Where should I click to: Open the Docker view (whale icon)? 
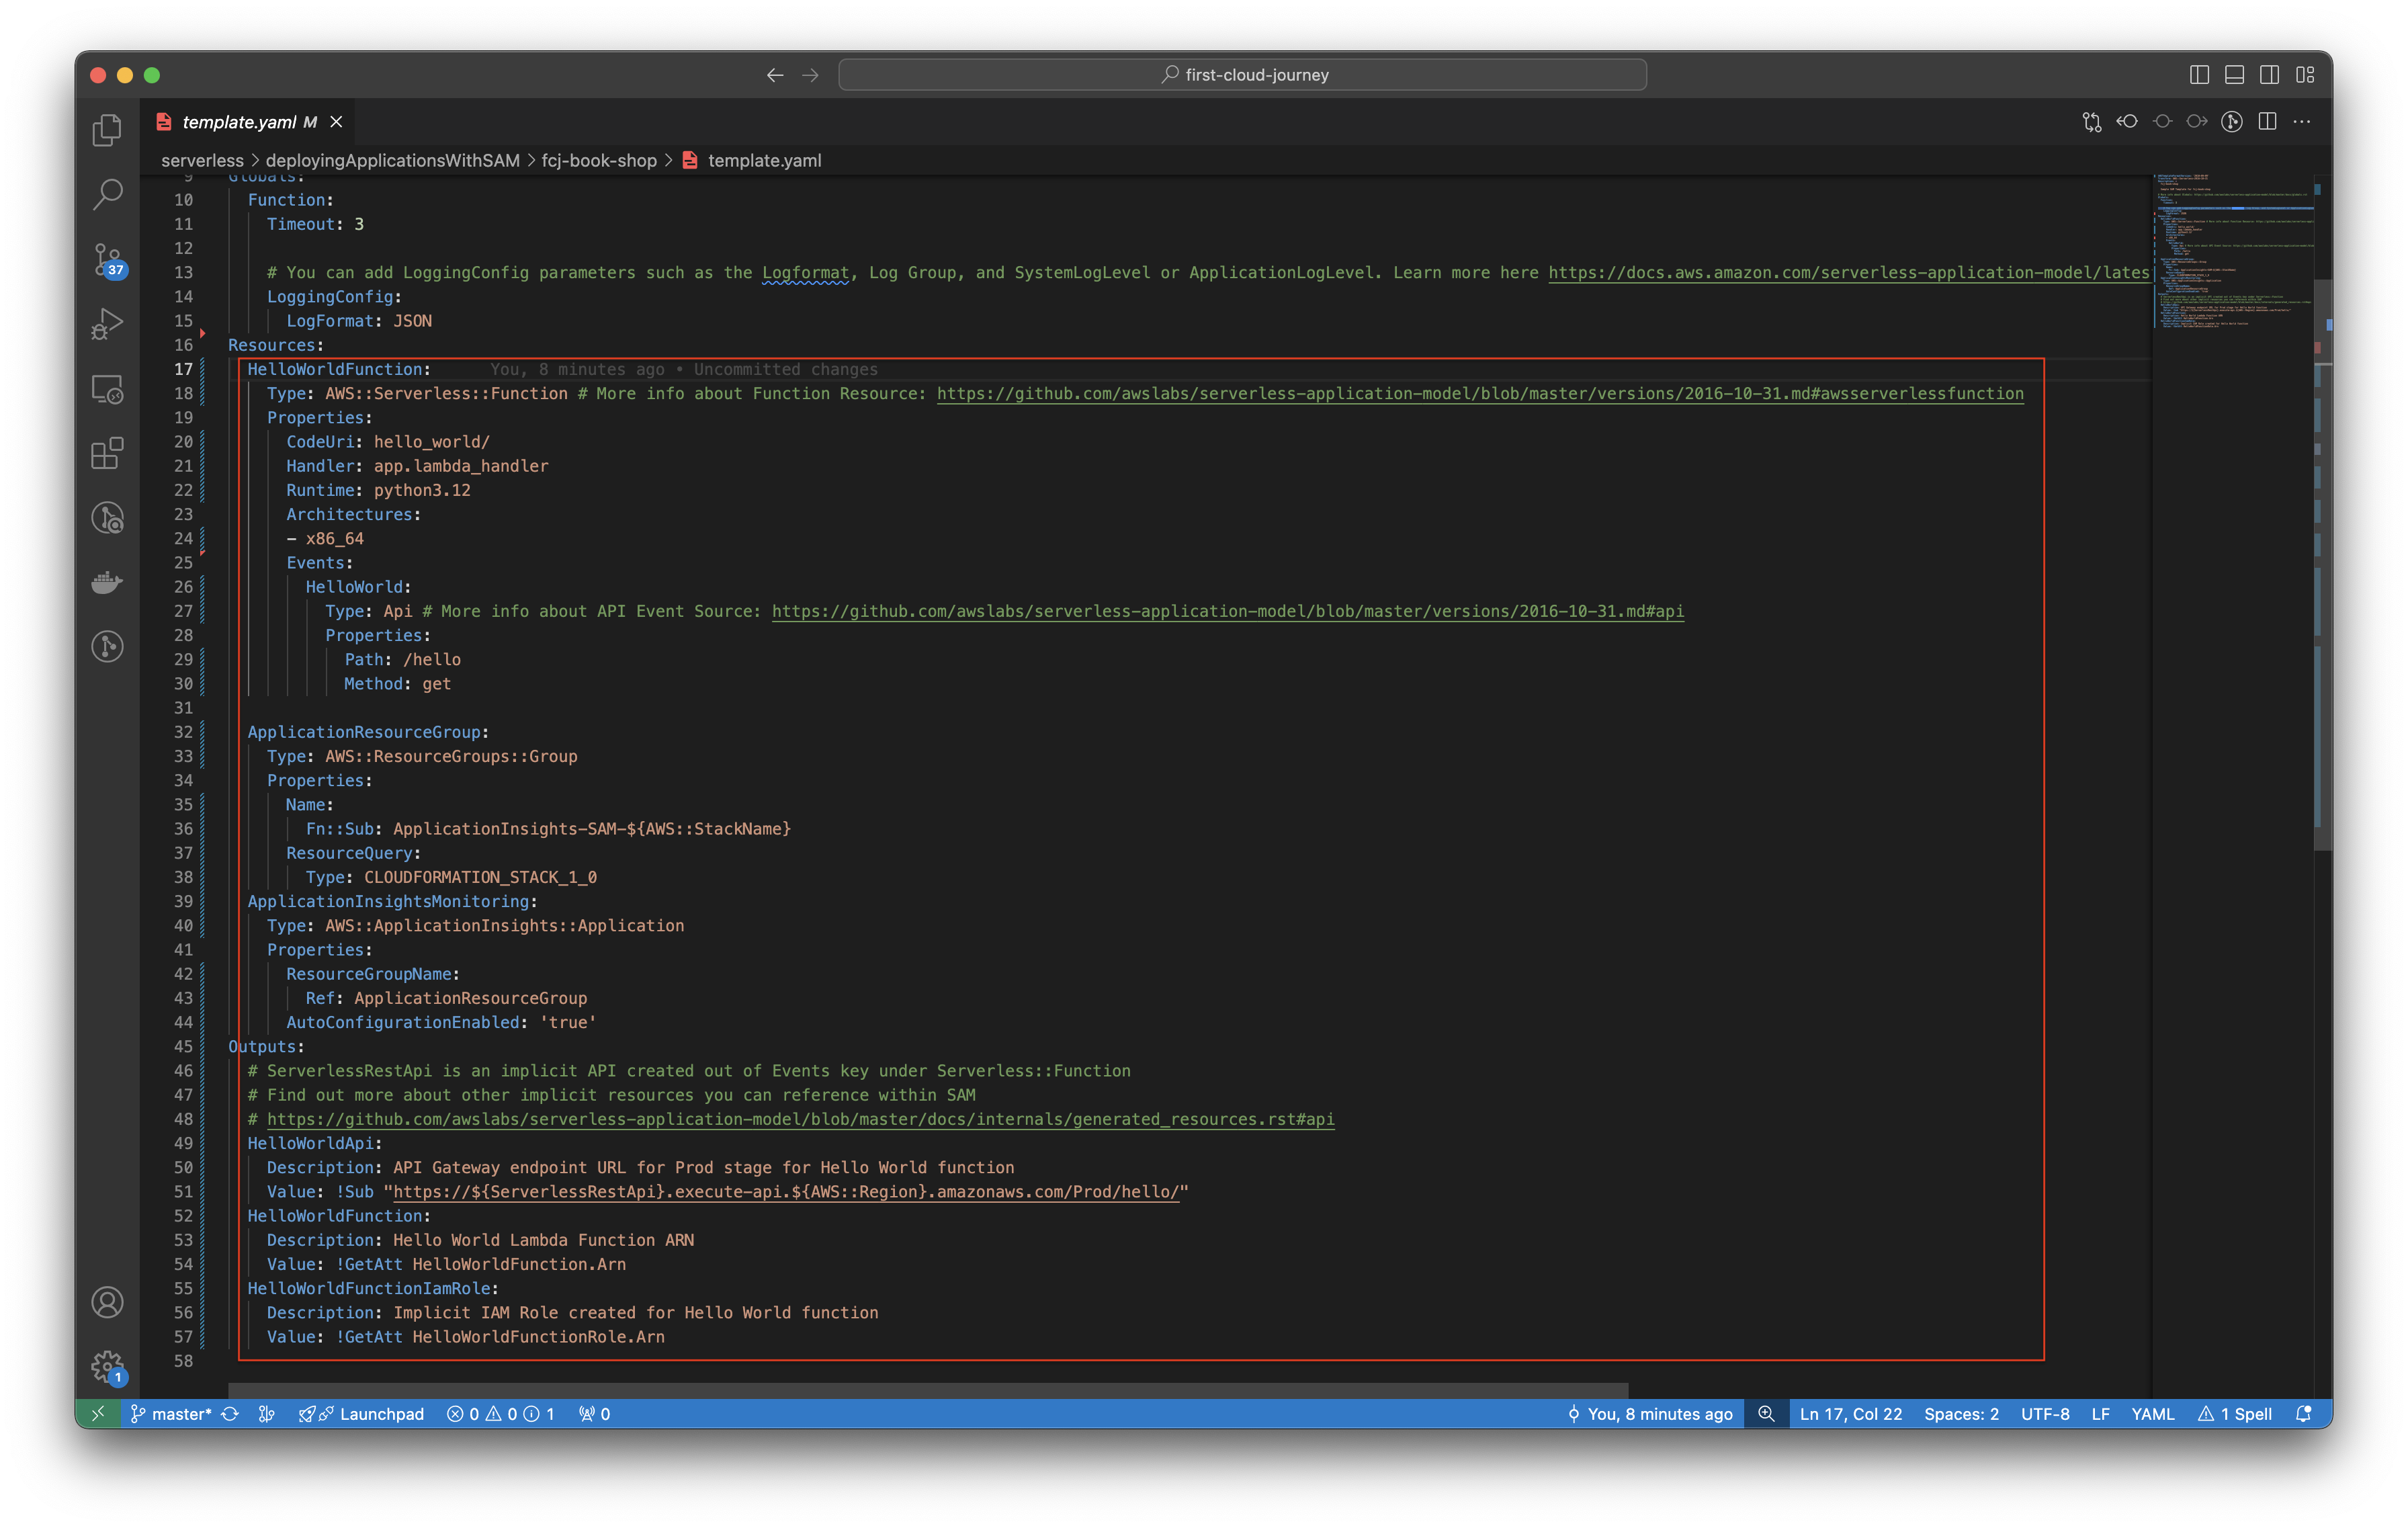(107, 582)
